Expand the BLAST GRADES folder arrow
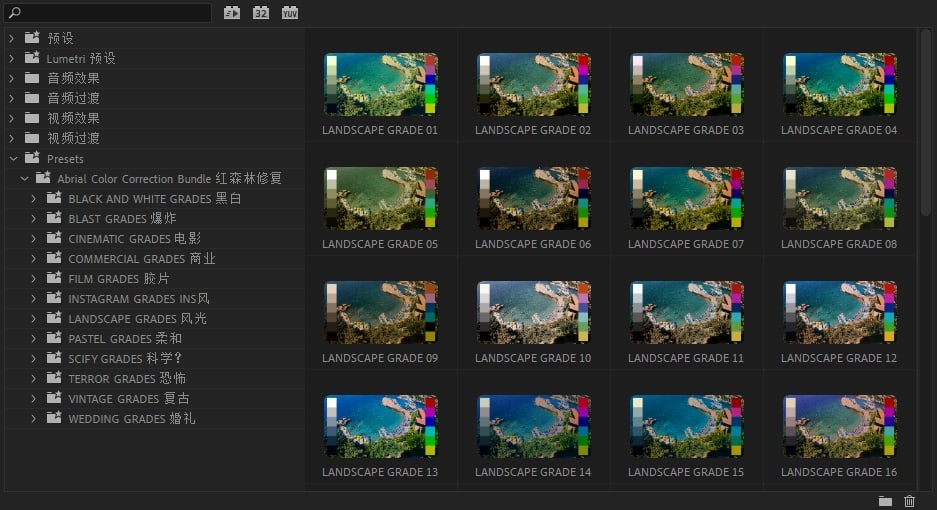 [x=33, y=218]
